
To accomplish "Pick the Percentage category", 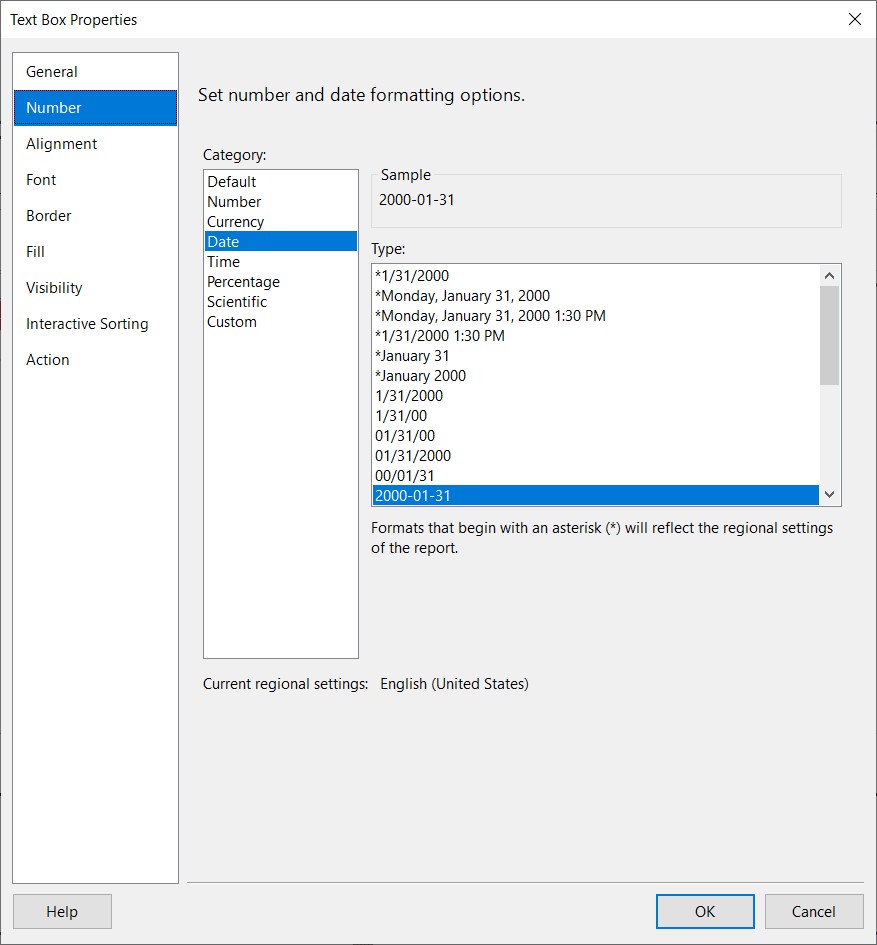I will 281,281.
